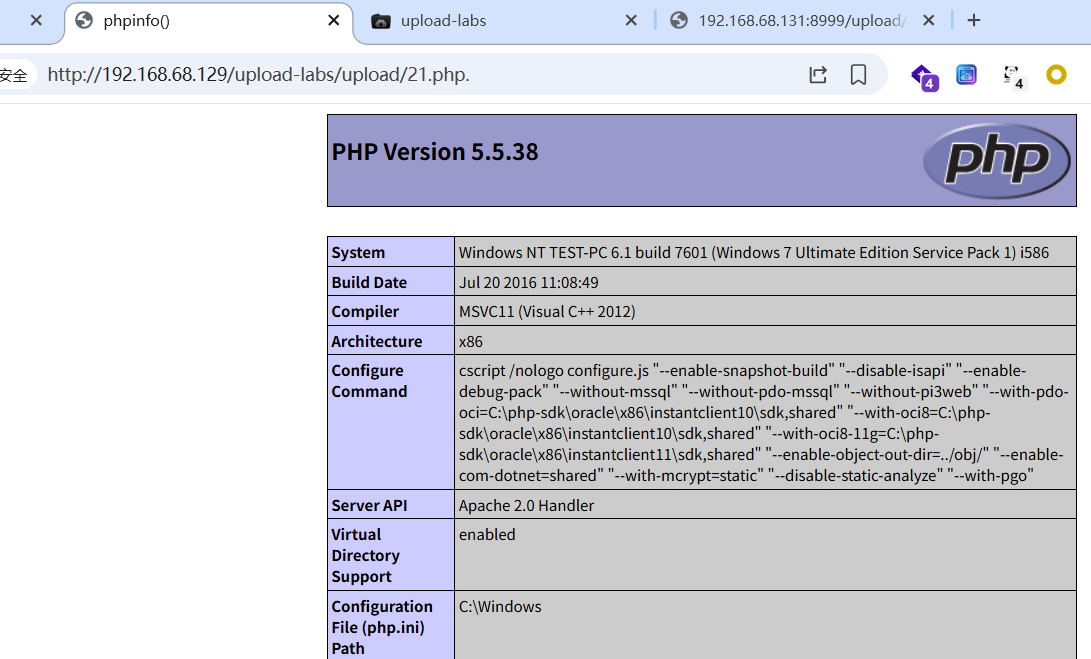Select the 'Configure Command' label

click(x=369, y=381)
